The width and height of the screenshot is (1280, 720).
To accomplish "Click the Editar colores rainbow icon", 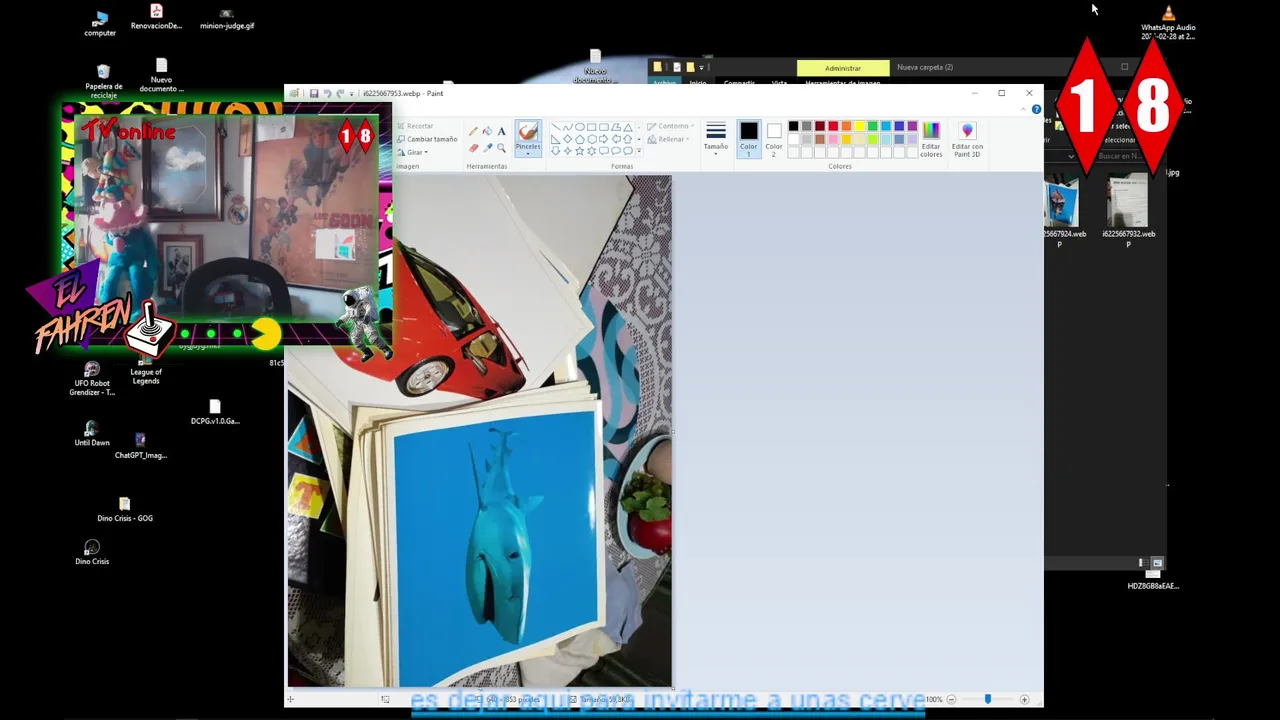I will tap(931, 130).
